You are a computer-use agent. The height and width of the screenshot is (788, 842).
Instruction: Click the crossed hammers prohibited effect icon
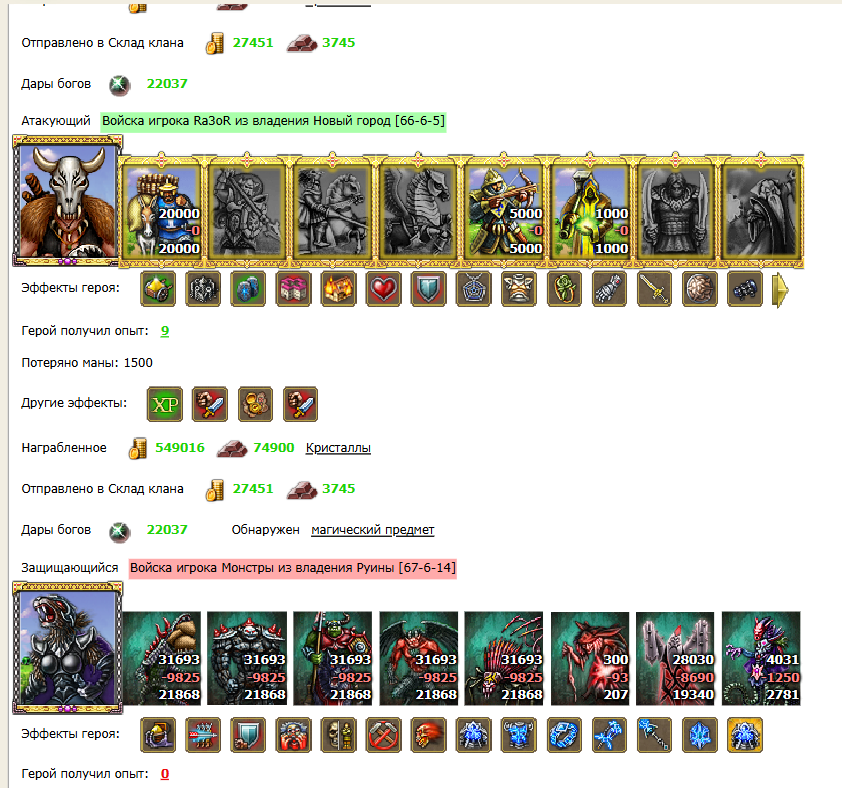[383, 735]
